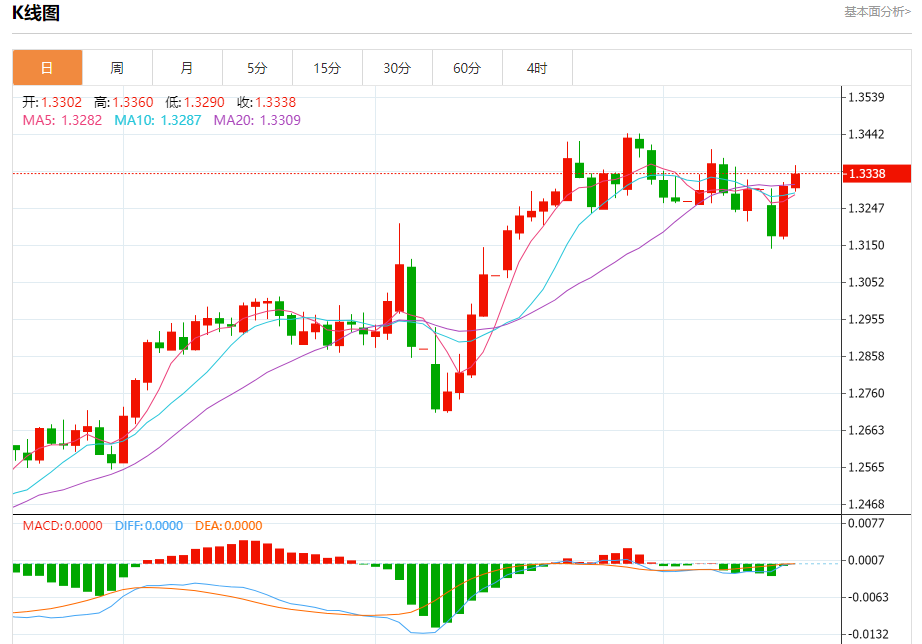
Task: Open the 4时 interval tab
Action: (x=537, y=68)
